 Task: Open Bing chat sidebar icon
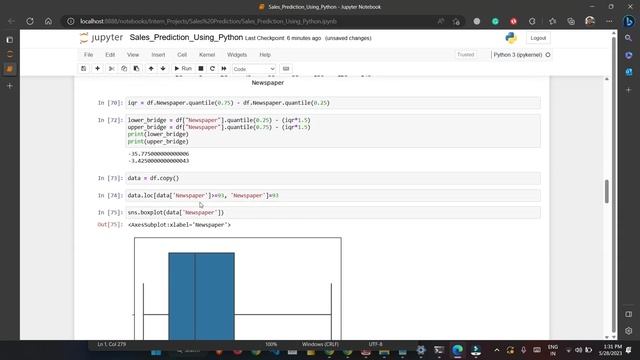pyautogui.click(x=629, y=21)
